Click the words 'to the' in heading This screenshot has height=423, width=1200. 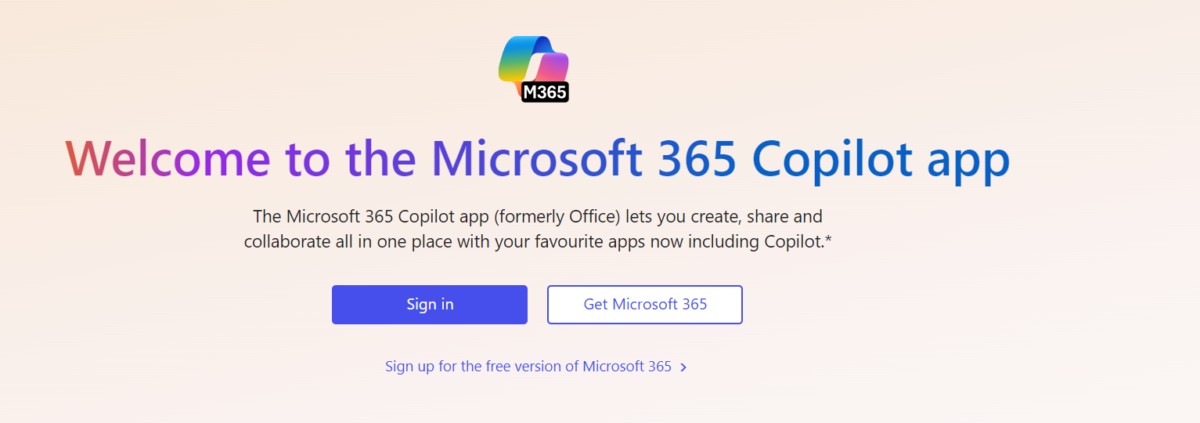coord(351,160)
